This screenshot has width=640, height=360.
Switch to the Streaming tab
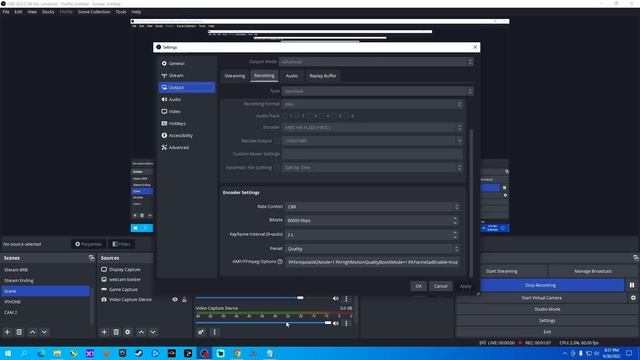pyautogui.click(x=235, y=76)
